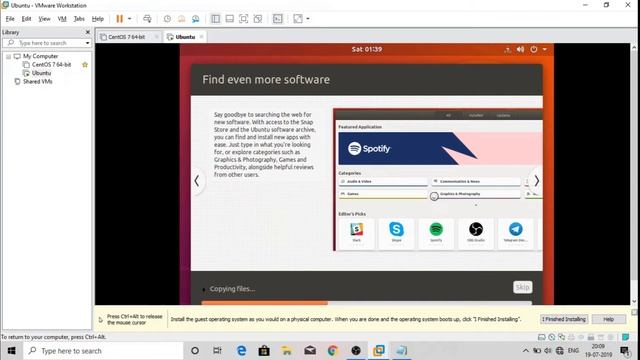The width and height of the screenshot is (640, 360).
Task: Open the Edit menu
Action: (x=26, y=19)
